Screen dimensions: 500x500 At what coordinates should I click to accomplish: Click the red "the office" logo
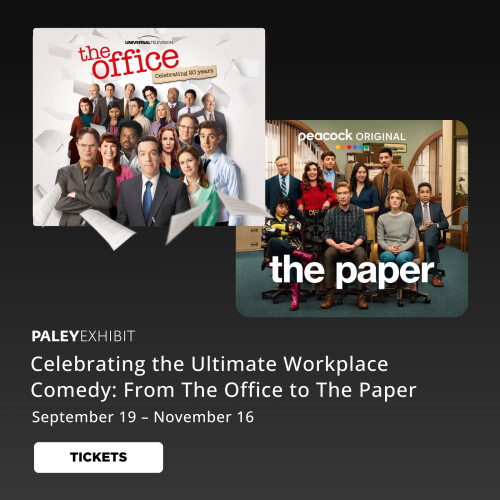(x=129, y=61)
